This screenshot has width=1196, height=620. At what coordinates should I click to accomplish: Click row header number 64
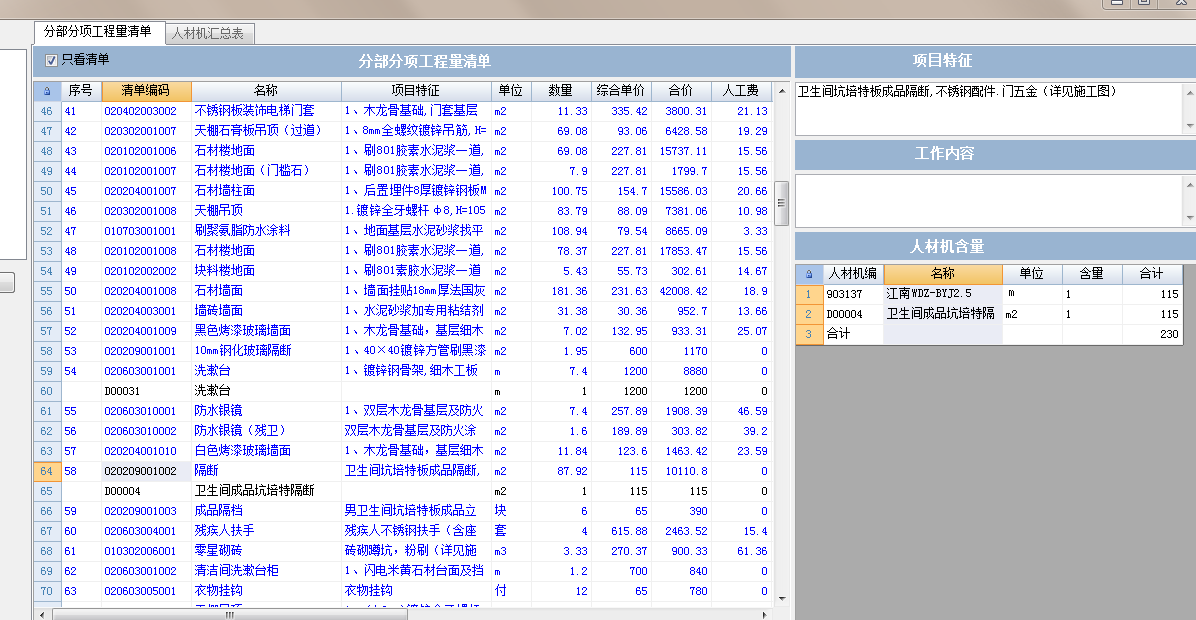click(x=47, y=471)
